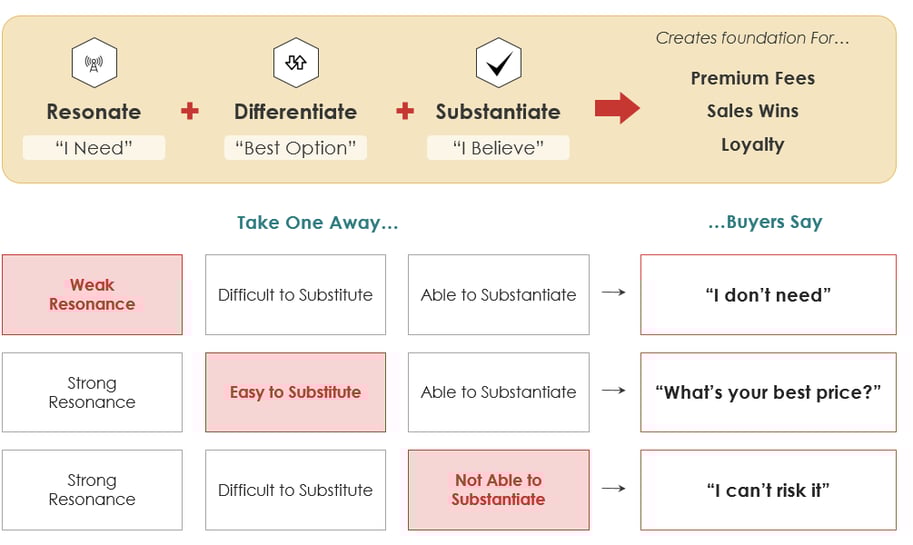
Task: Click the small arrow pointing to "I don't need"
Action: (614, 294)
